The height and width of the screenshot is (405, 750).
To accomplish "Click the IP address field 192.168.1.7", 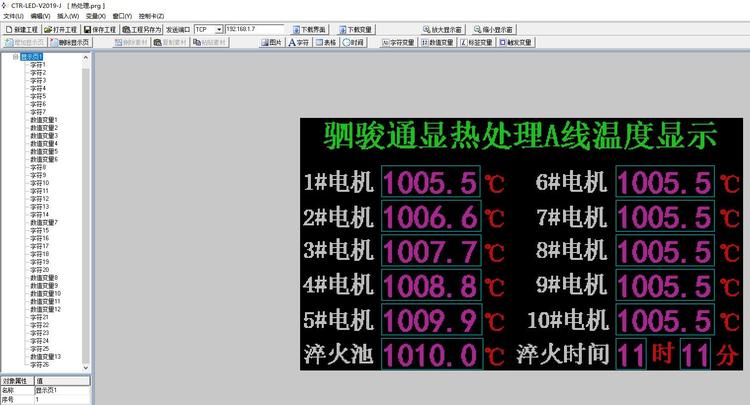I will click(254, 30).
